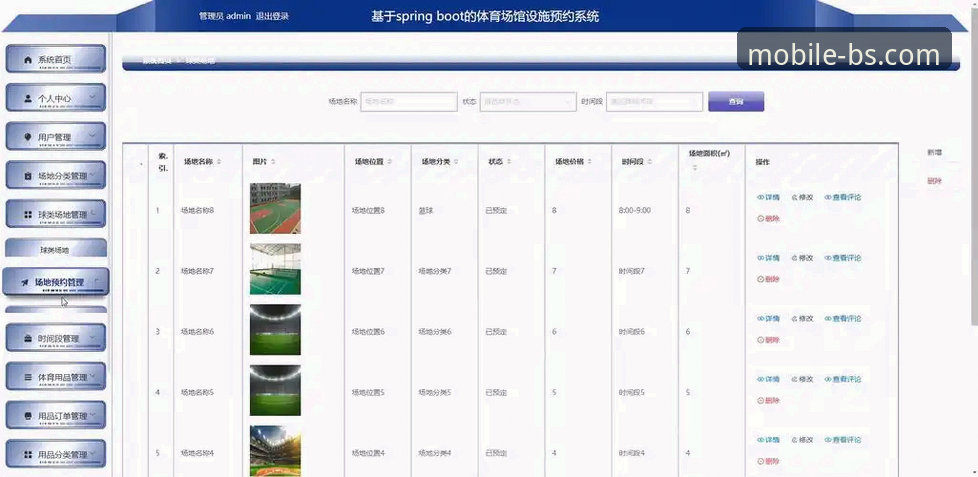Open the 场地预约管理 menu
The width and height of the screenshot is (978, 477).
(56, 282)
